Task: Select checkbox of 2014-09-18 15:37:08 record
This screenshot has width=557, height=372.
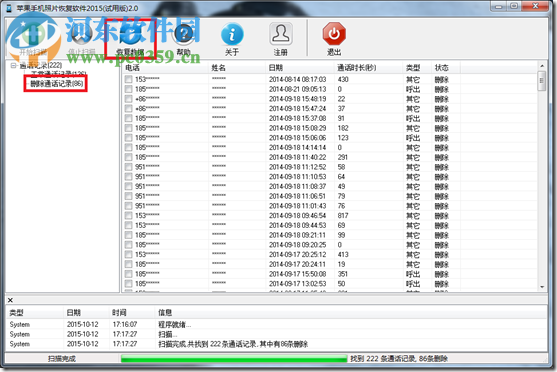Action: (129, 118)
